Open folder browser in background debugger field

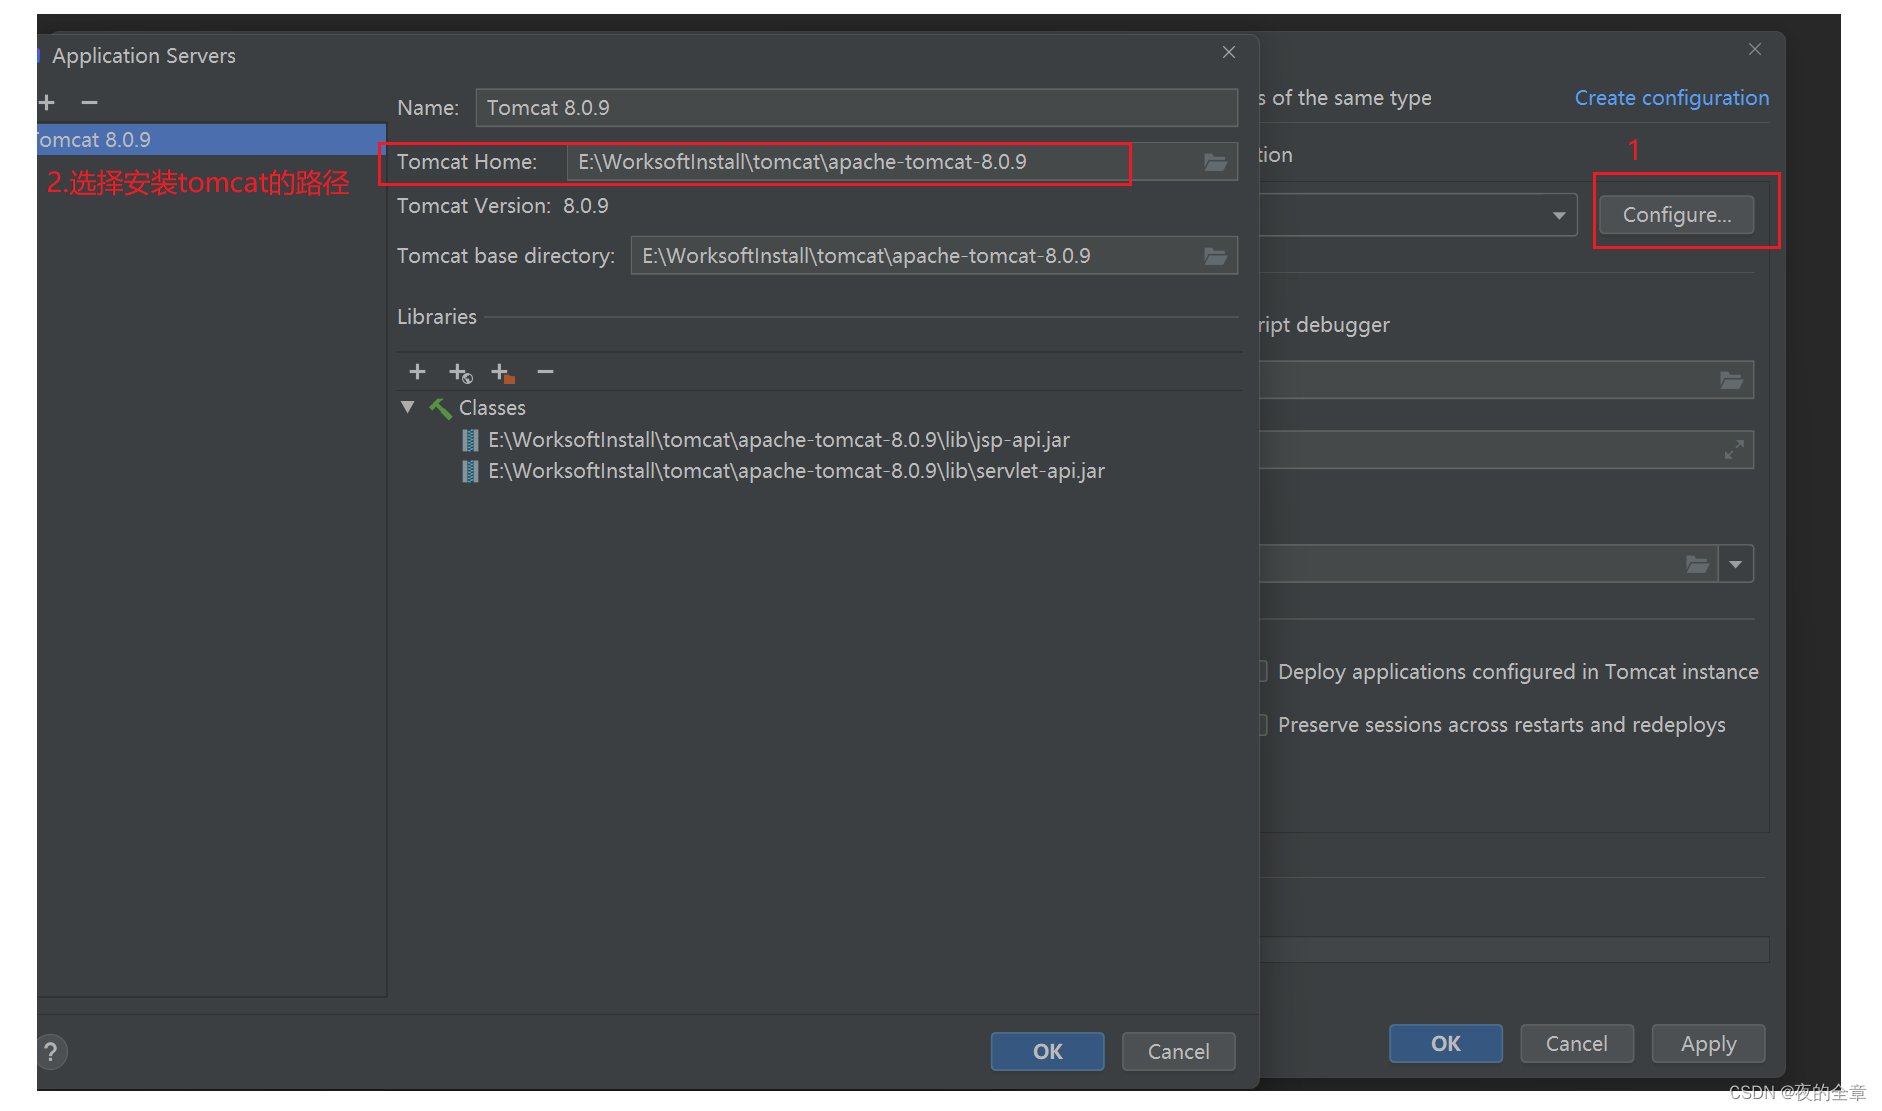point(1731,380)
